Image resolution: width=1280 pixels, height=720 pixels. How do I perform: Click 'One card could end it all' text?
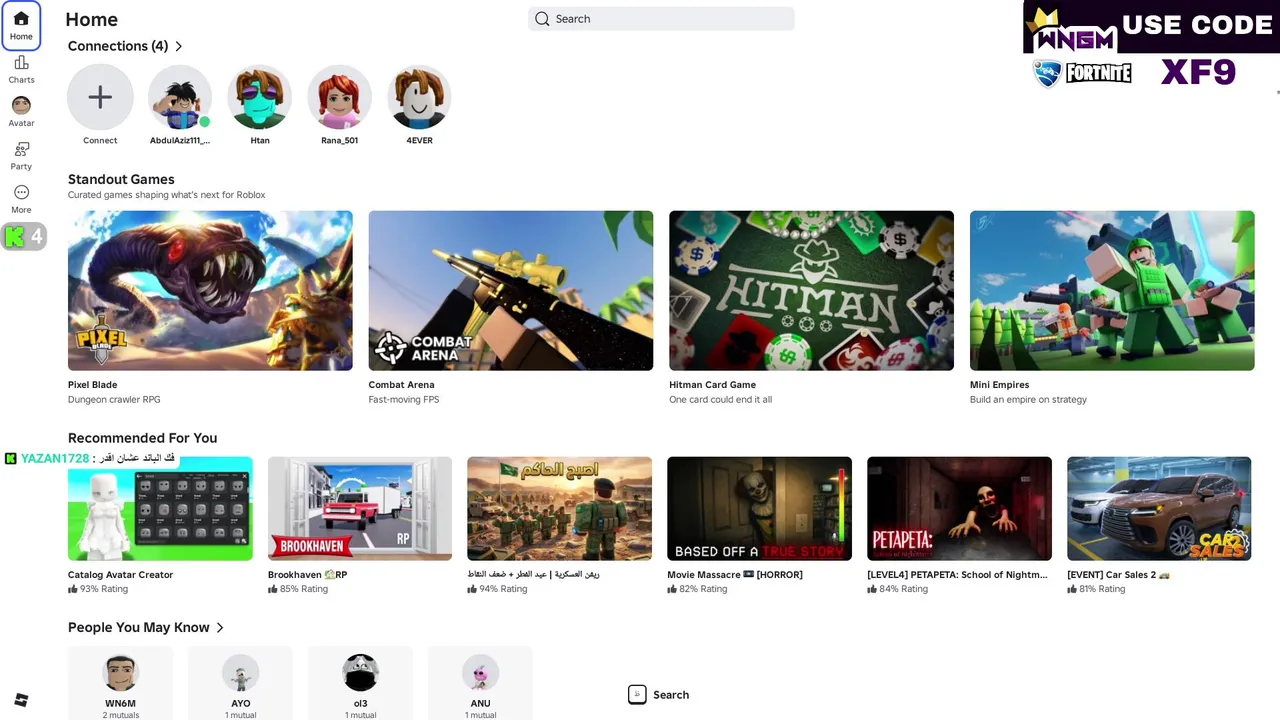click(x=721, y=400)
